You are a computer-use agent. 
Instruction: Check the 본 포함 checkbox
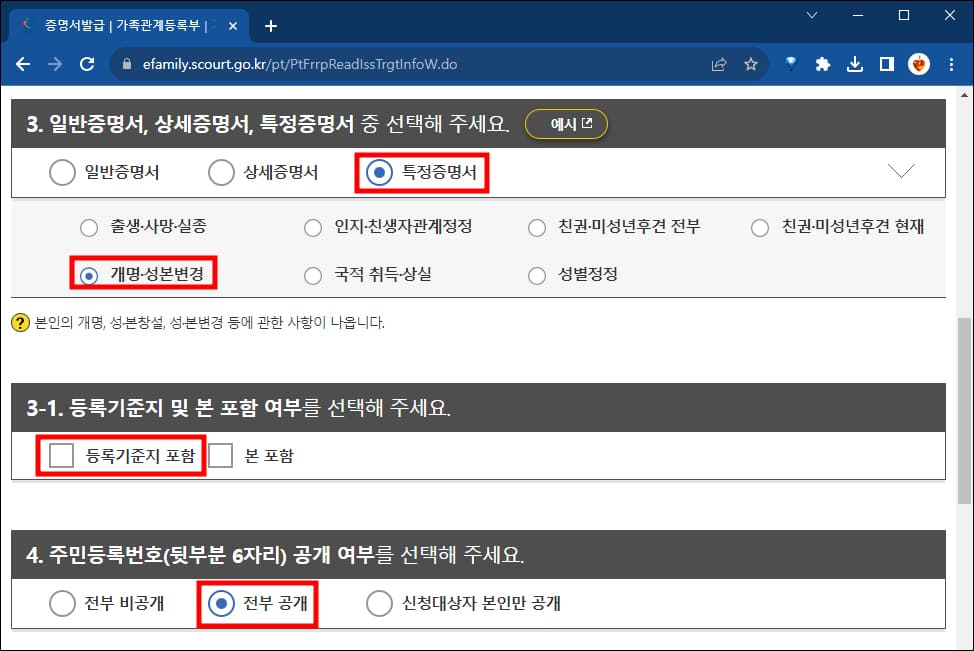point(219,454)
